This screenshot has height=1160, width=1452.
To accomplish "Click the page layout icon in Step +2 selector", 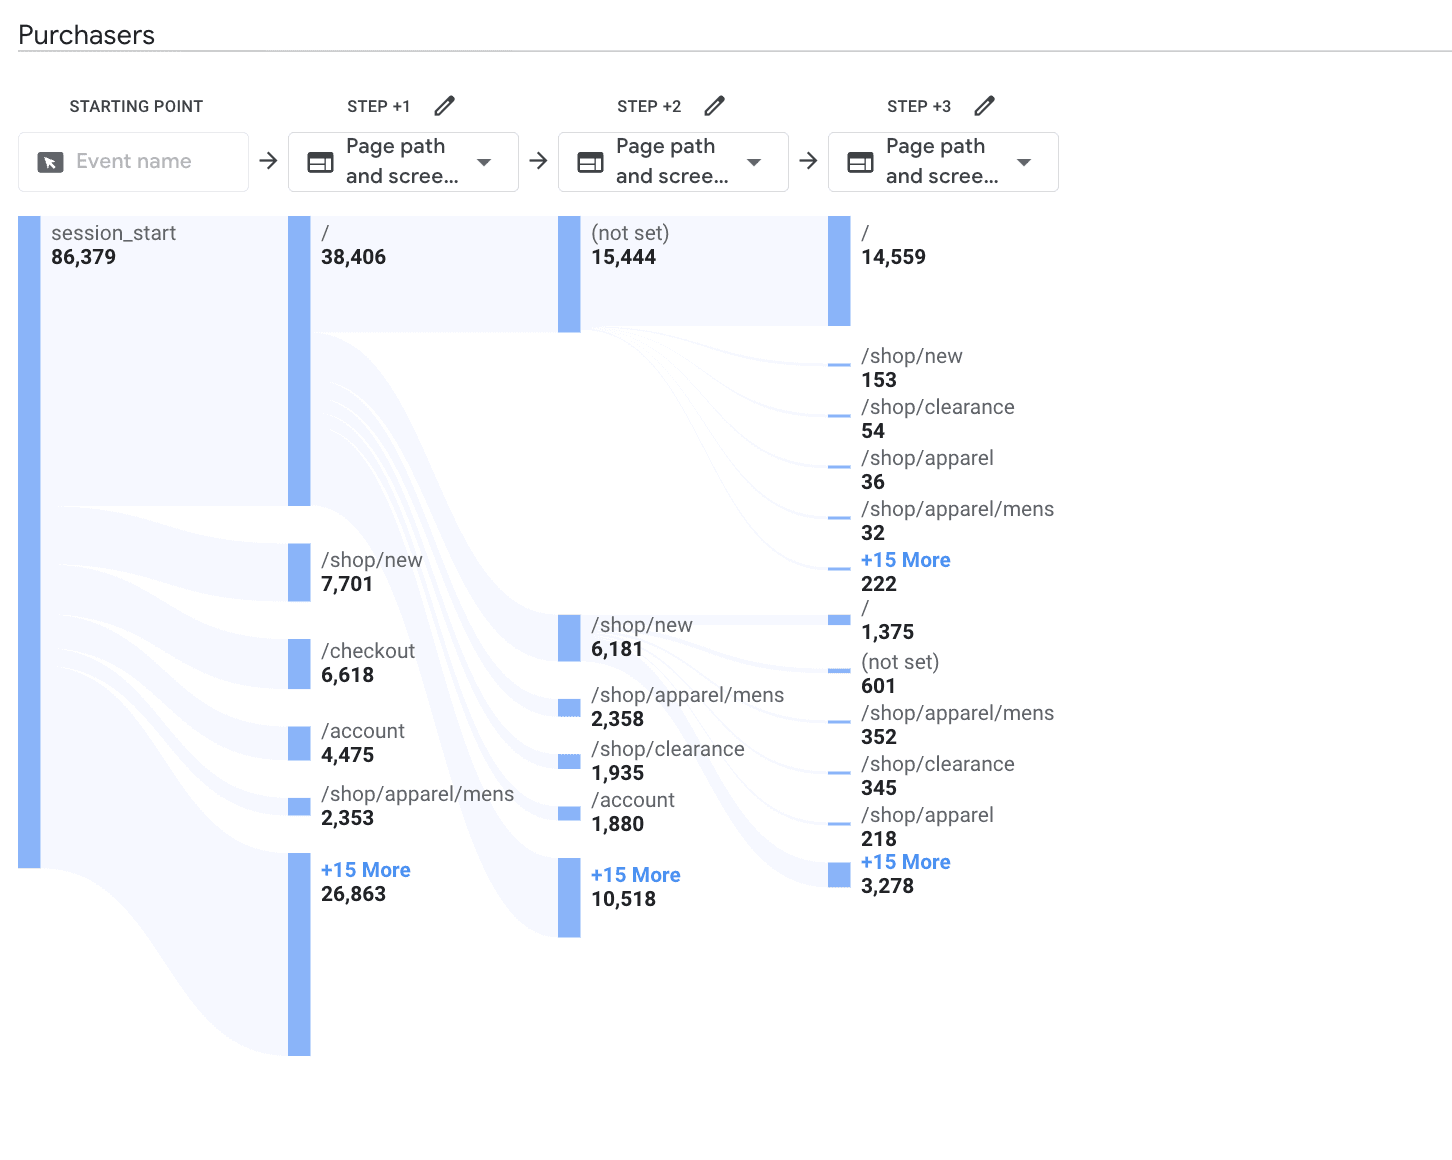I will pos(591,162).
